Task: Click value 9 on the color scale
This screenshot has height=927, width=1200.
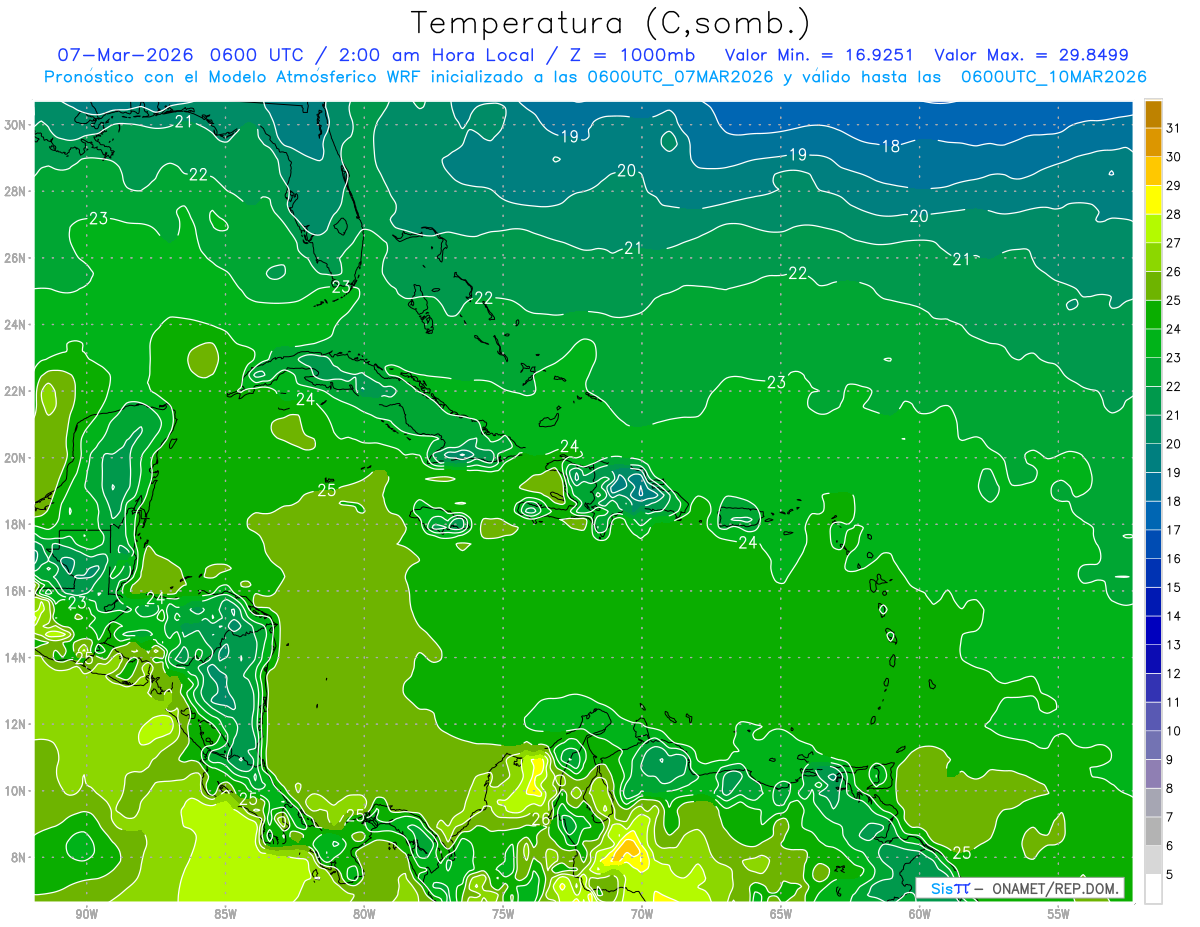Action: point(1170,761)
